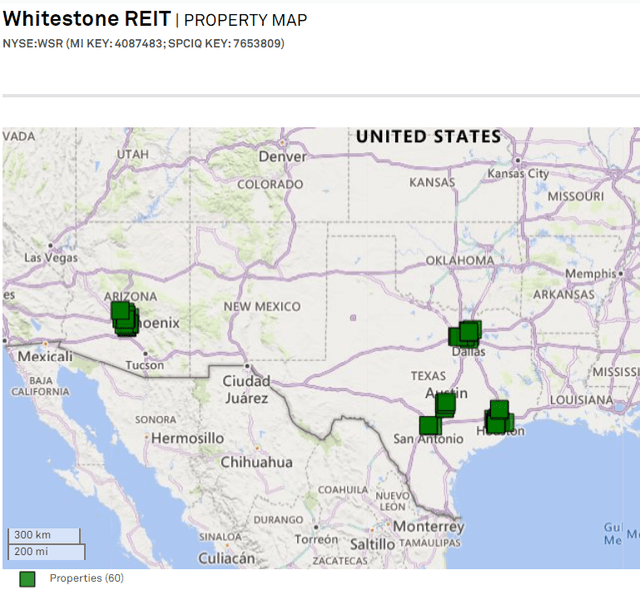The width and height of the screenshot is (640, 590).
Task: Click the COAHUILA state label
Action: coord(343,490)
